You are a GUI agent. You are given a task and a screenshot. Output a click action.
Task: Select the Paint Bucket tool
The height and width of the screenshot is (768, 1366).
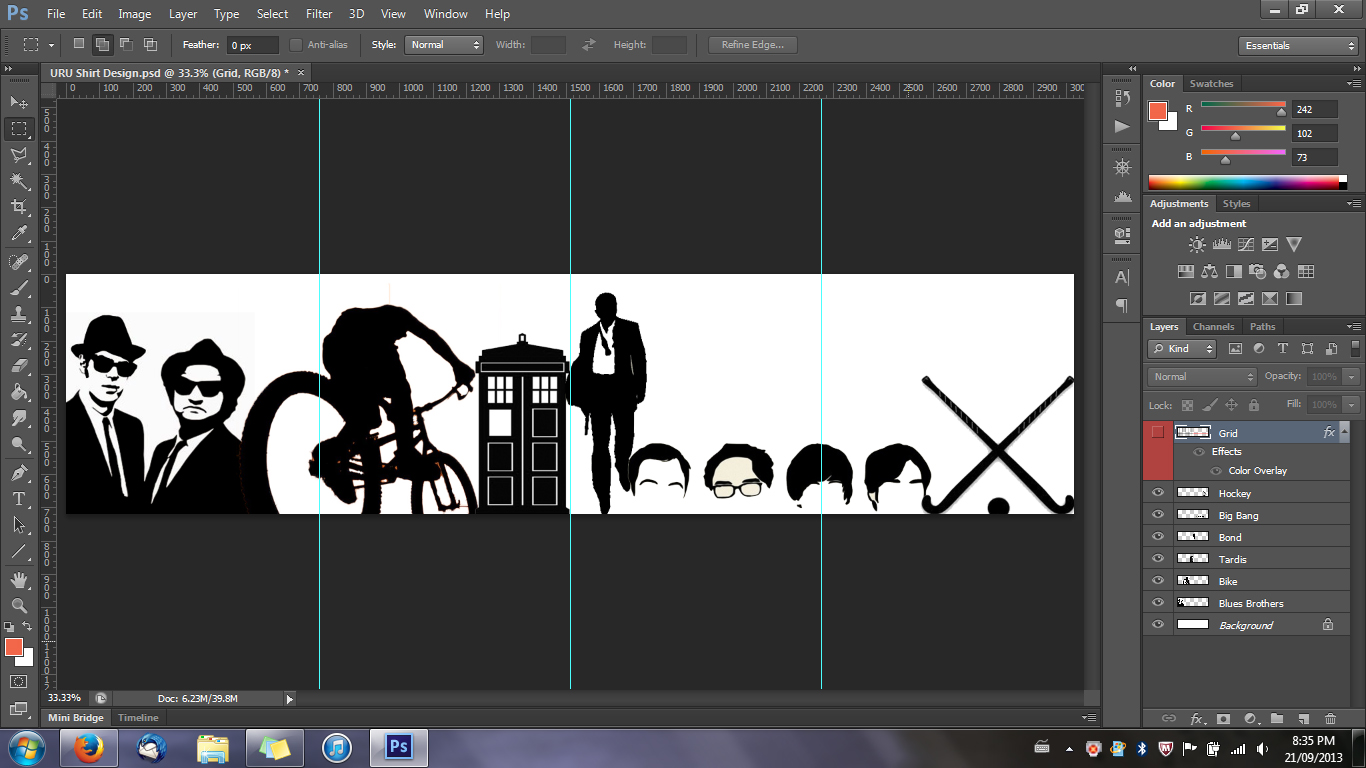[x=19, y=392]
